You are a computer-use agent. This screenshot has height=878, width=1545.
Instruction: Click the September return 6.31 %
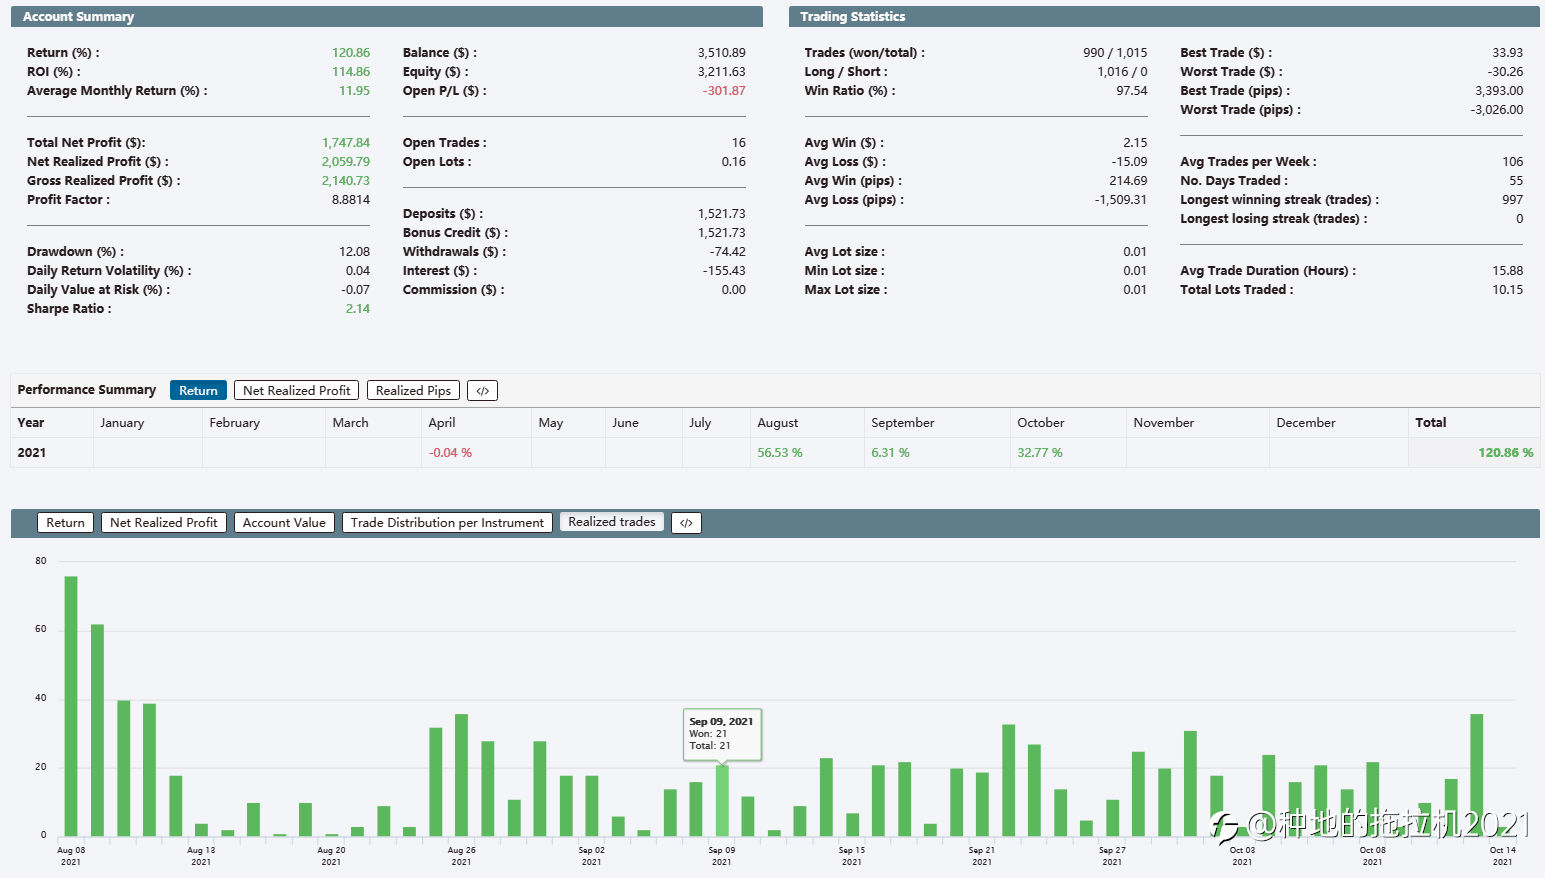(x=890, y=453)
